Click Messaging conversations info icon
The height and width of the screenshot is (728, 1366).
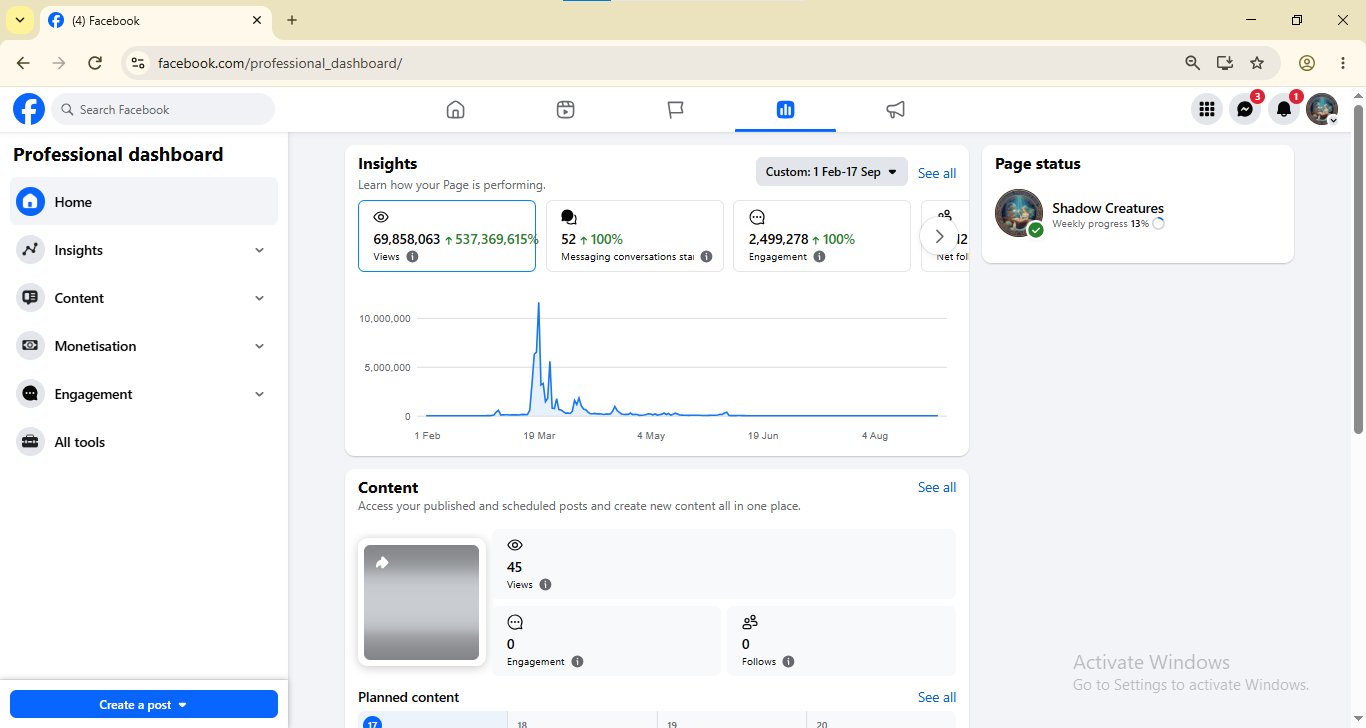(706, 257)
